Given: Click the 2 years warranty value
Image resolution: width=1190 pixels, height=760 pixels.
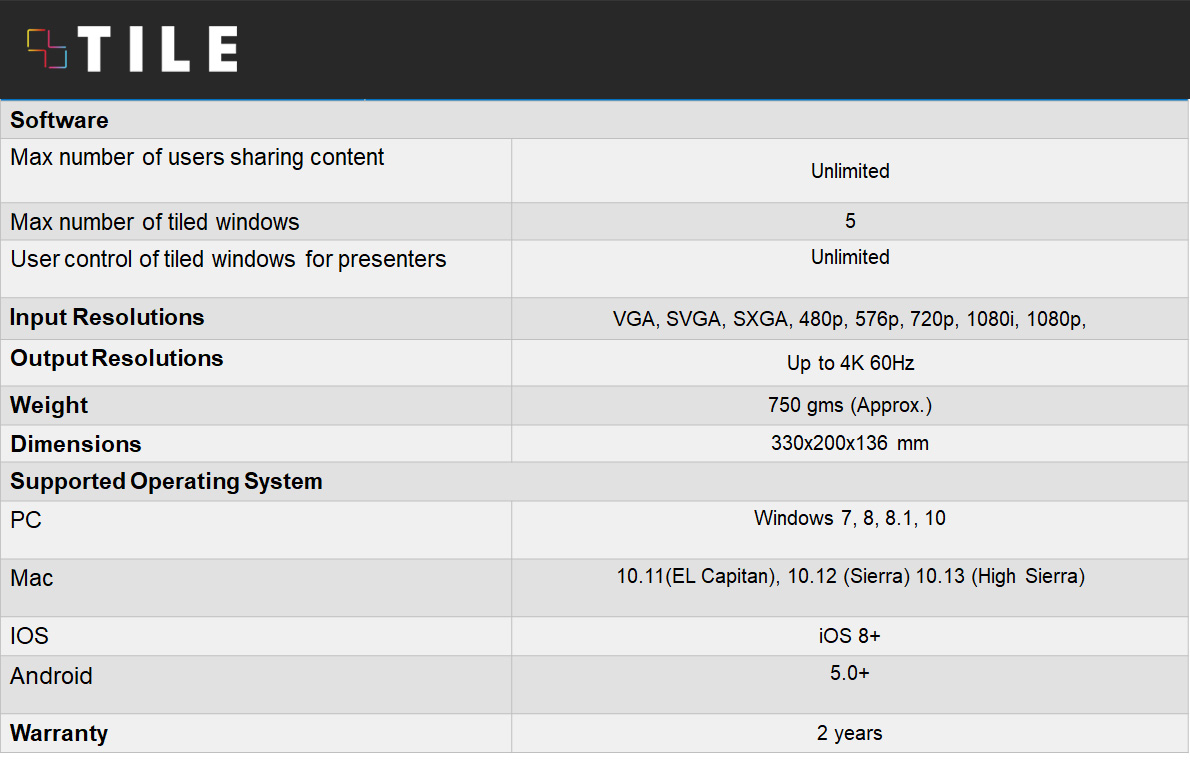Looking at the screenshot, I should [x=850, y=733].
